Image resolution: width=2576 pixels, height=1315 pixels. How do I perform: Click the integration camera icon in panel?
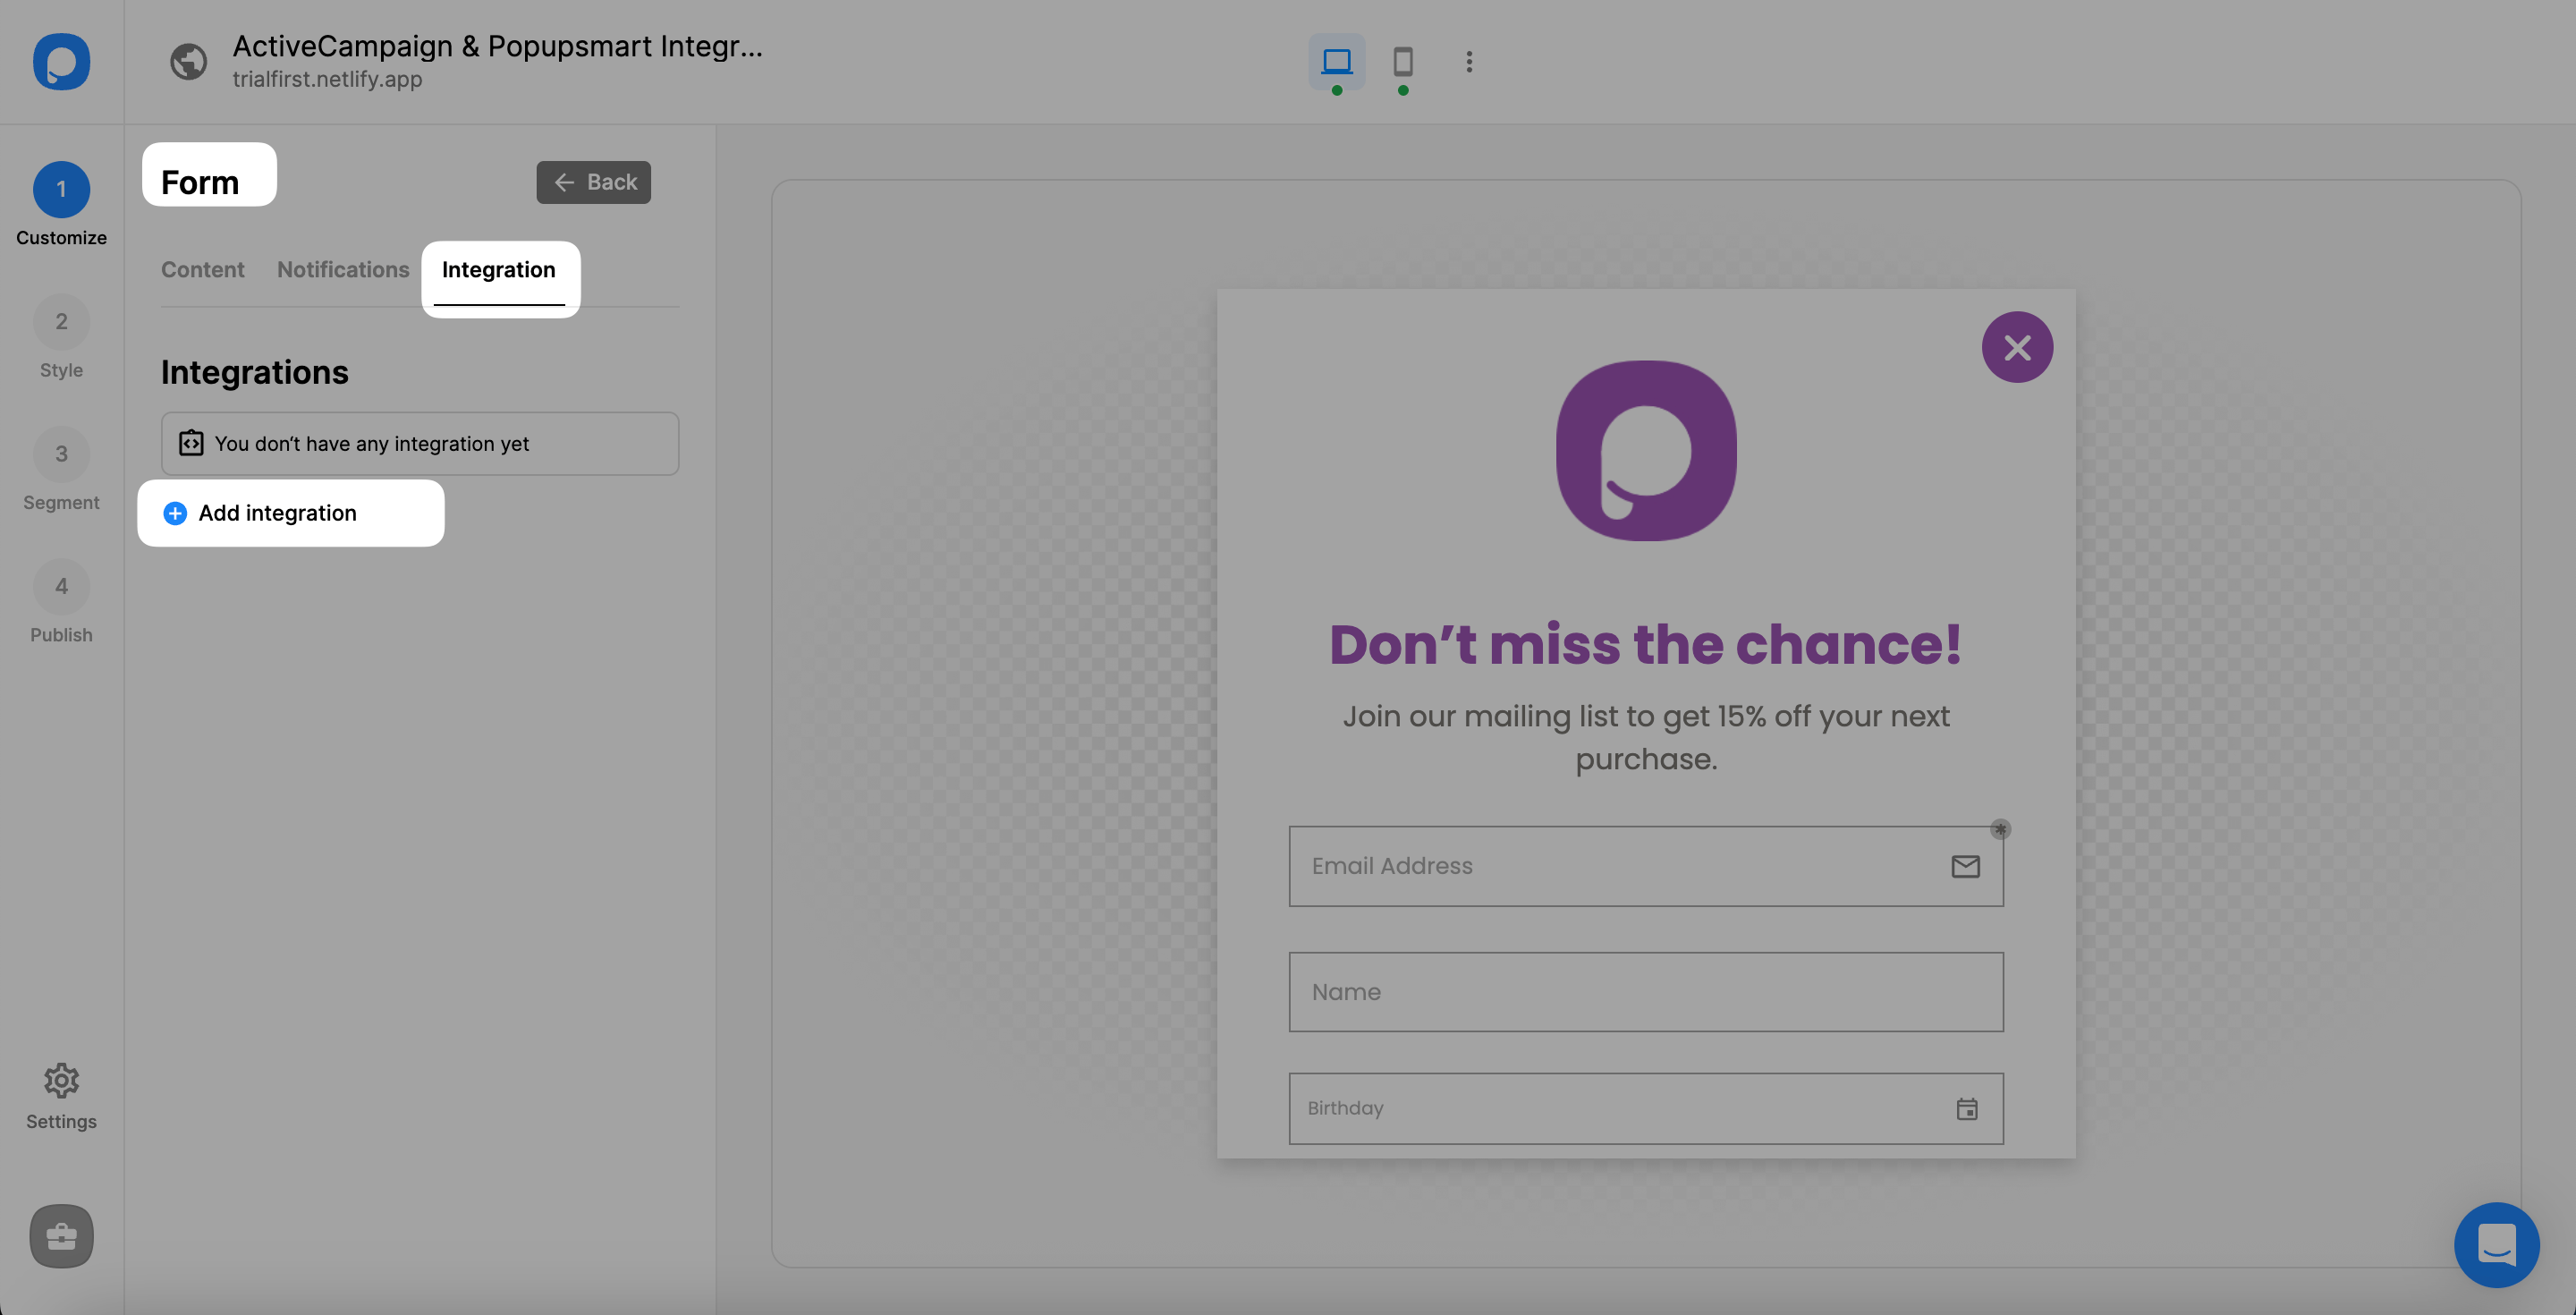tap(190, 443)
